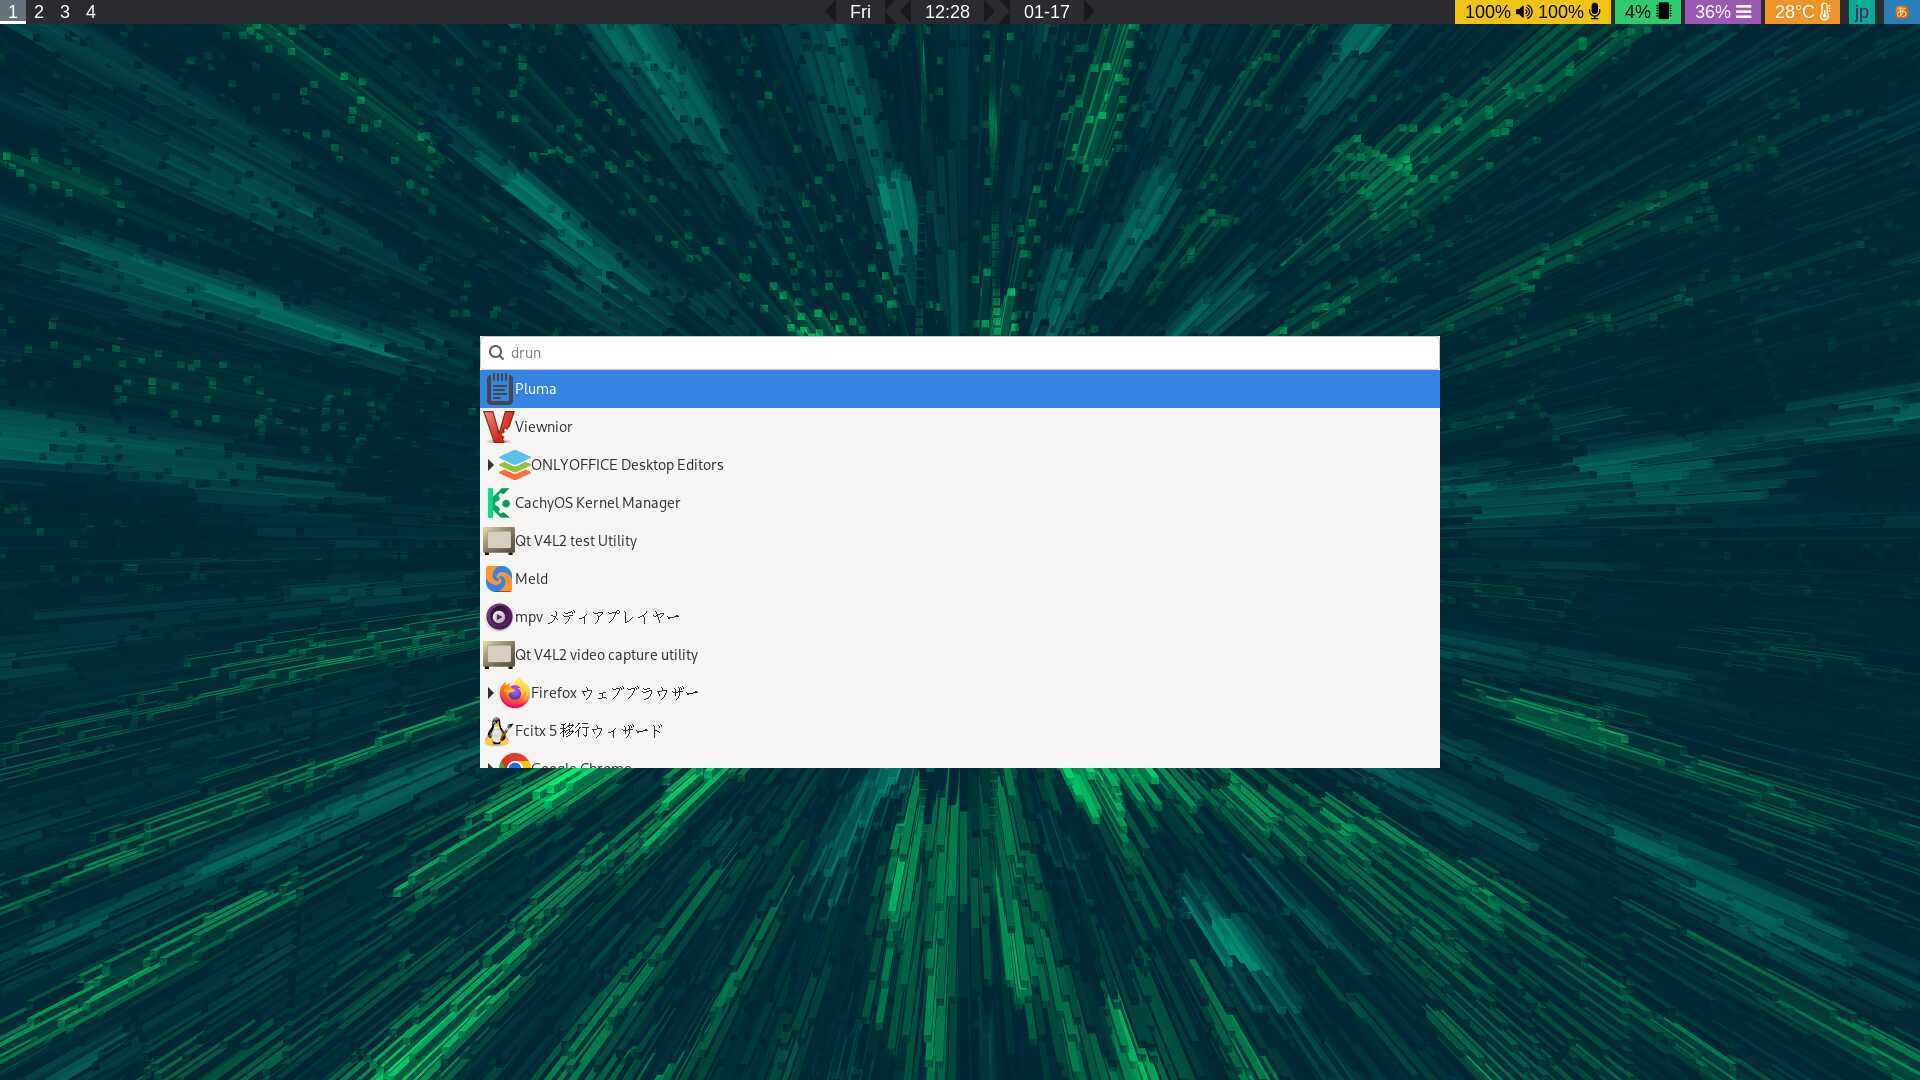Expand the Google Chrome entry arrow
This screenshot has width=1920, height=1080.
[490, 765]
